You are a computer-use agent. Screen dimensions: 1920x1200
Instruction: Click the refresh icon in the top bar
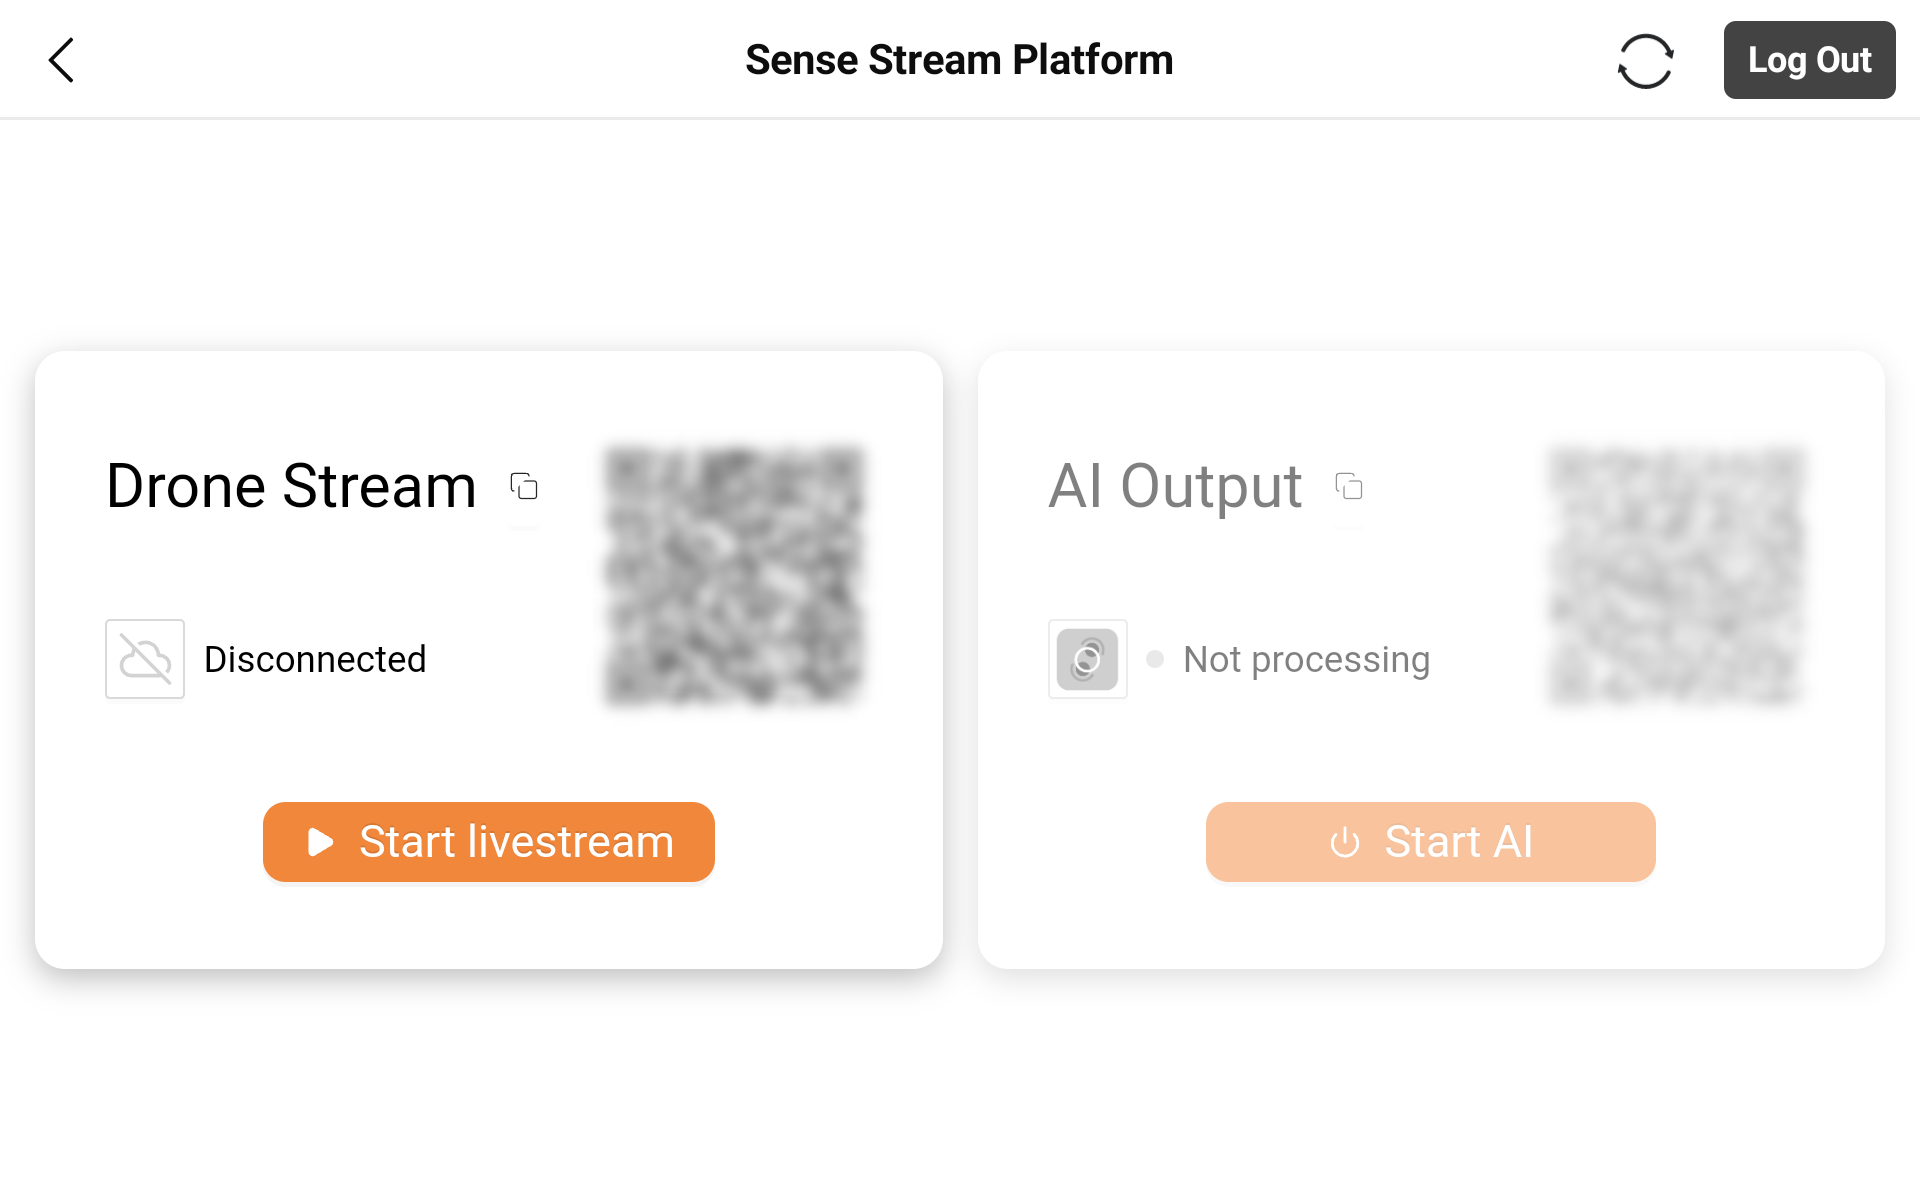click(x=1646, y=60)
